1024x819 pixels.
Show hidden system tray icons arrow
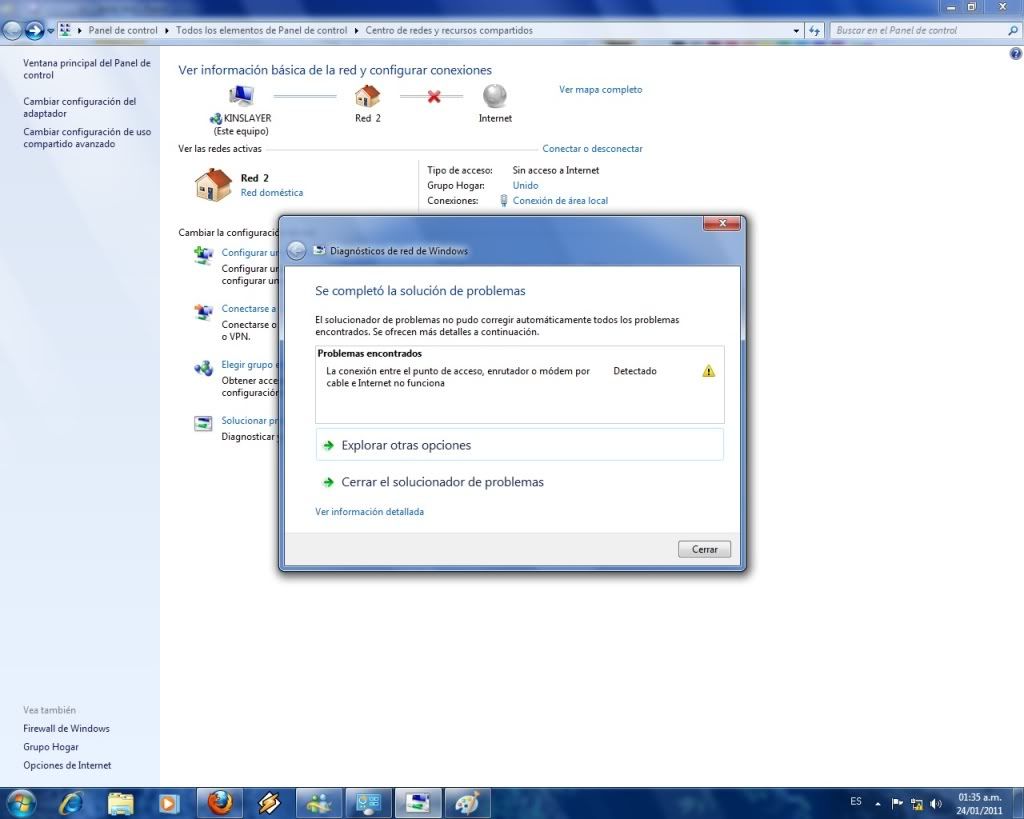click(878, 803)
